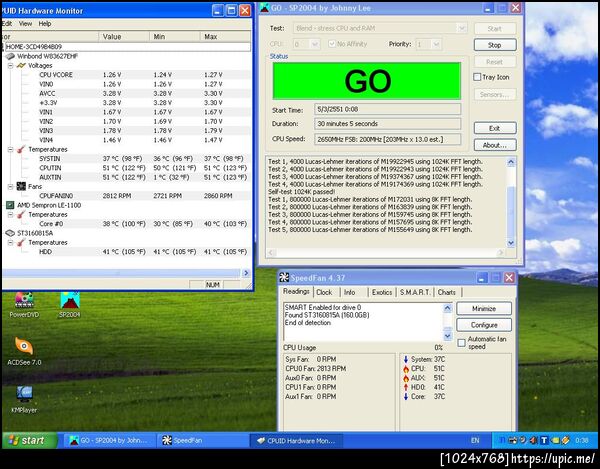Viewport: 600px width, 469px height.
Task: Click the SpeedFan log scroll-down arrow
Action: pyautogui.click(x=448, y=336)
